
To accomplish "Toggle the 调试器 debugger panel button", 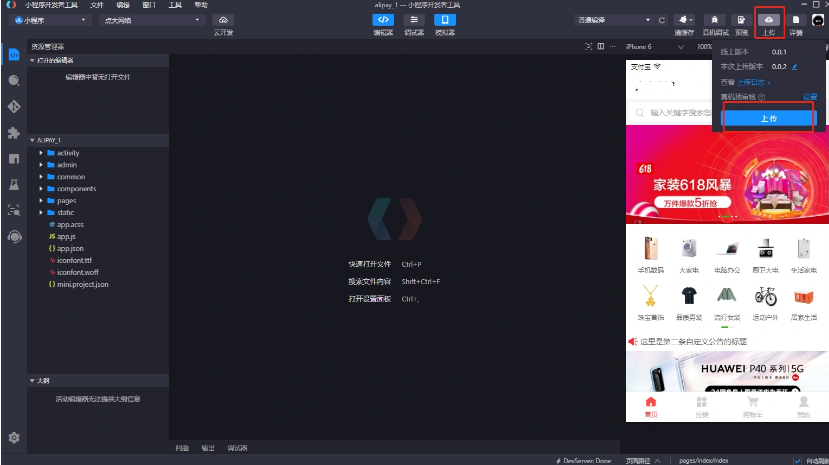I will coord(414,20).
